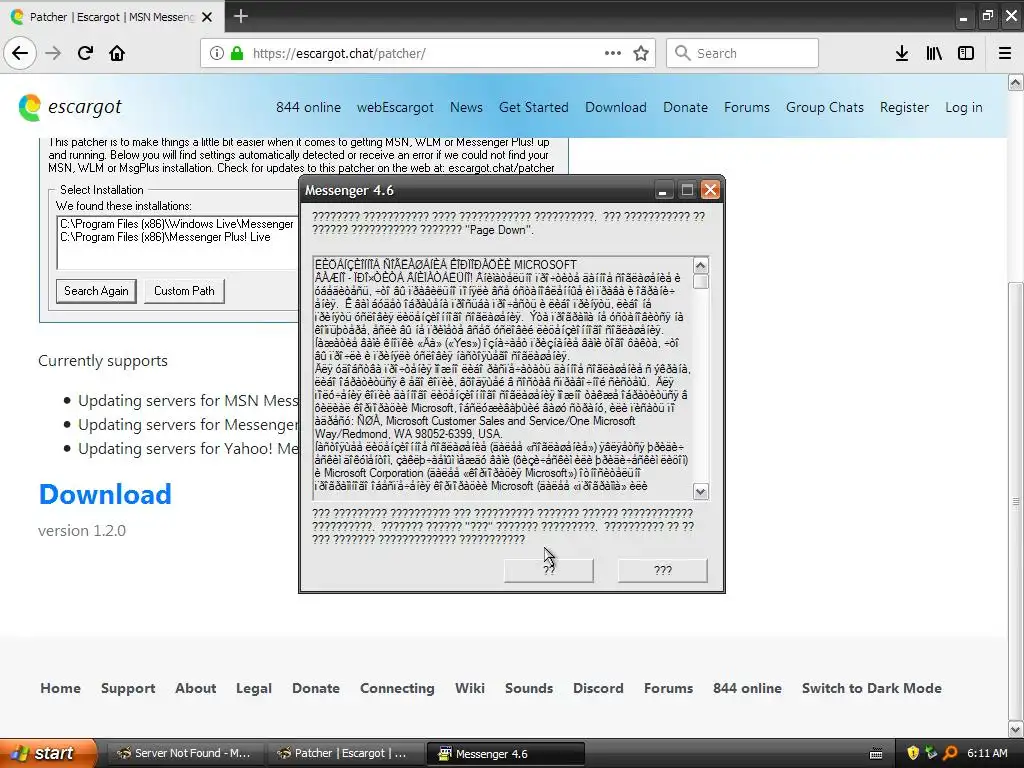
Task: Go back with the browser back arrow
Action: coord(20,53)
